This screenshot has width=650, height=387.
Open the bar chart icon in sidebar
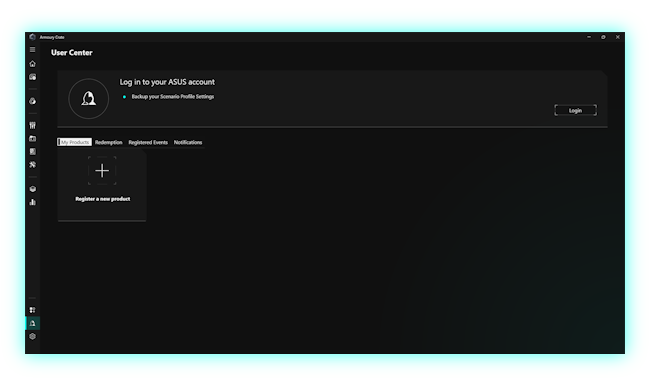pyautogui.click(x=32, y=202)
